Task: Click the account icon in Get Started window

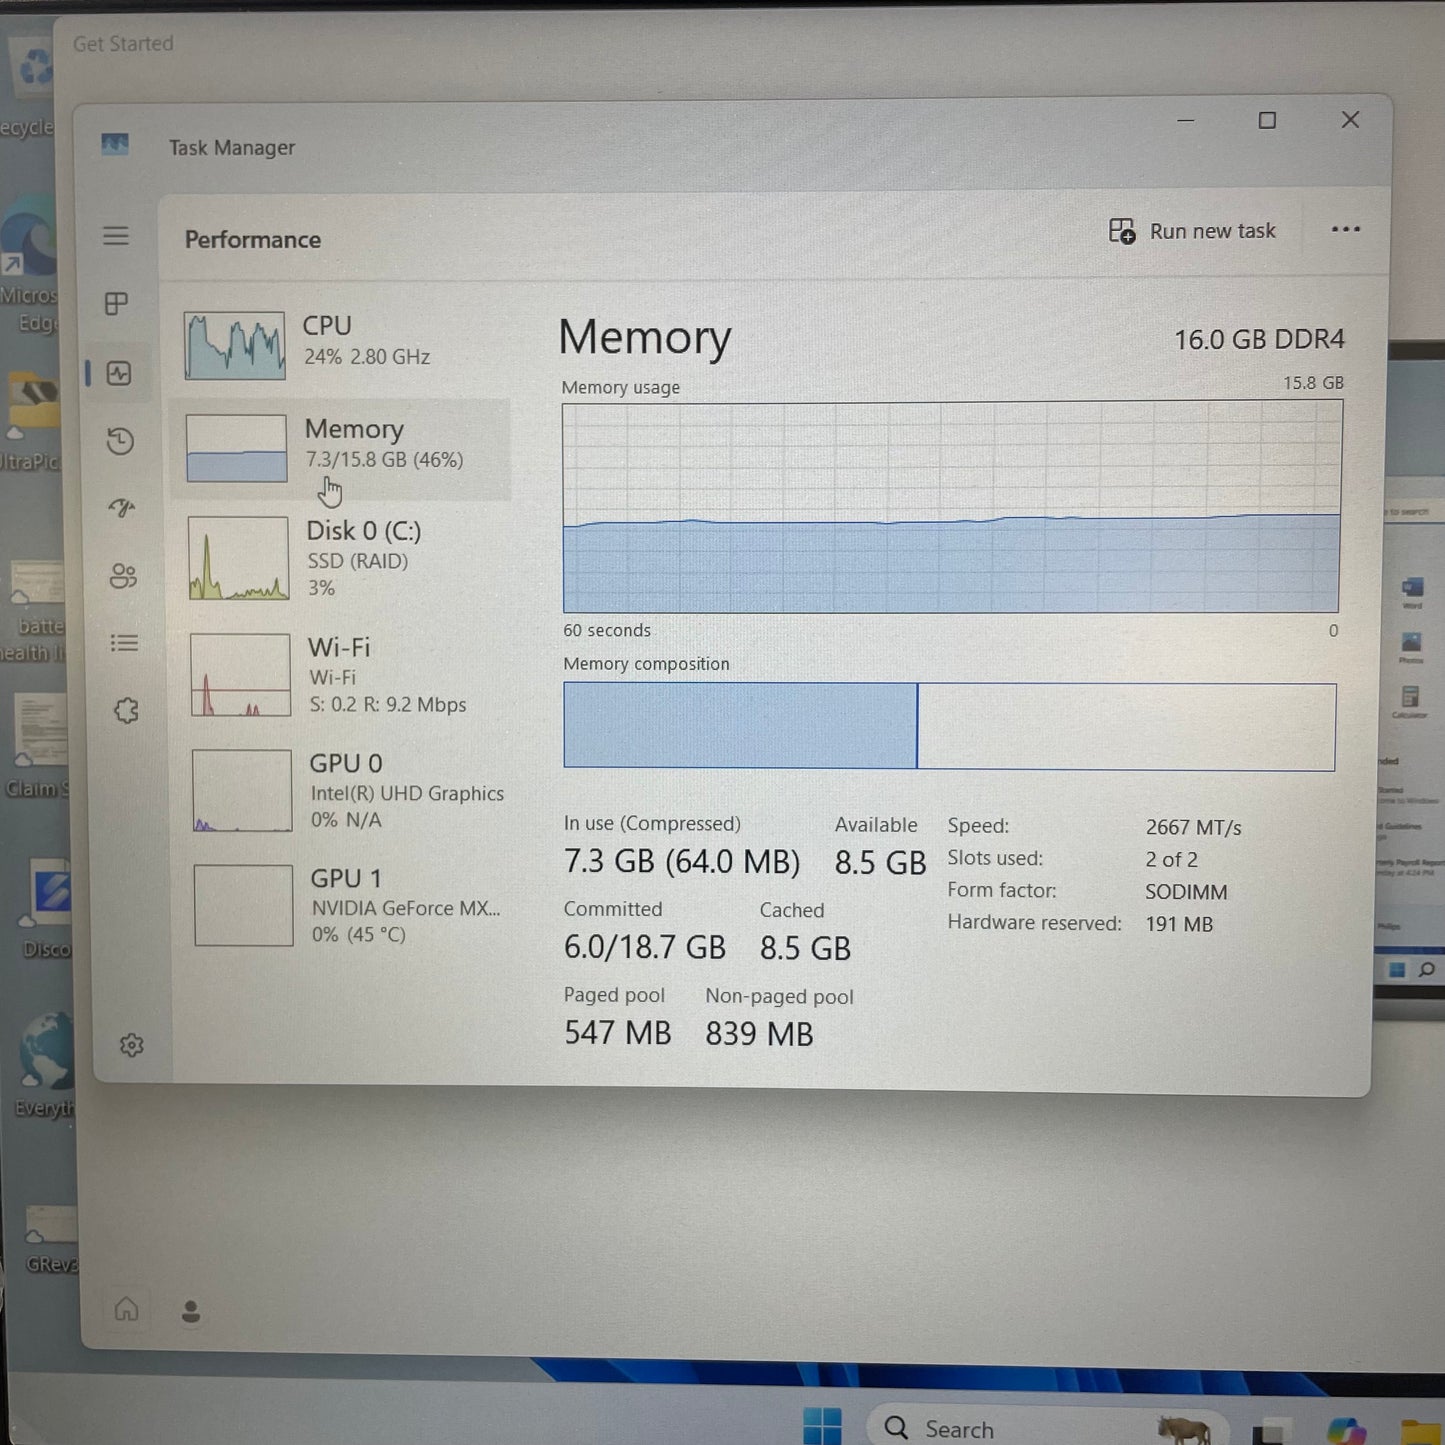Action: coord(191,1311)
